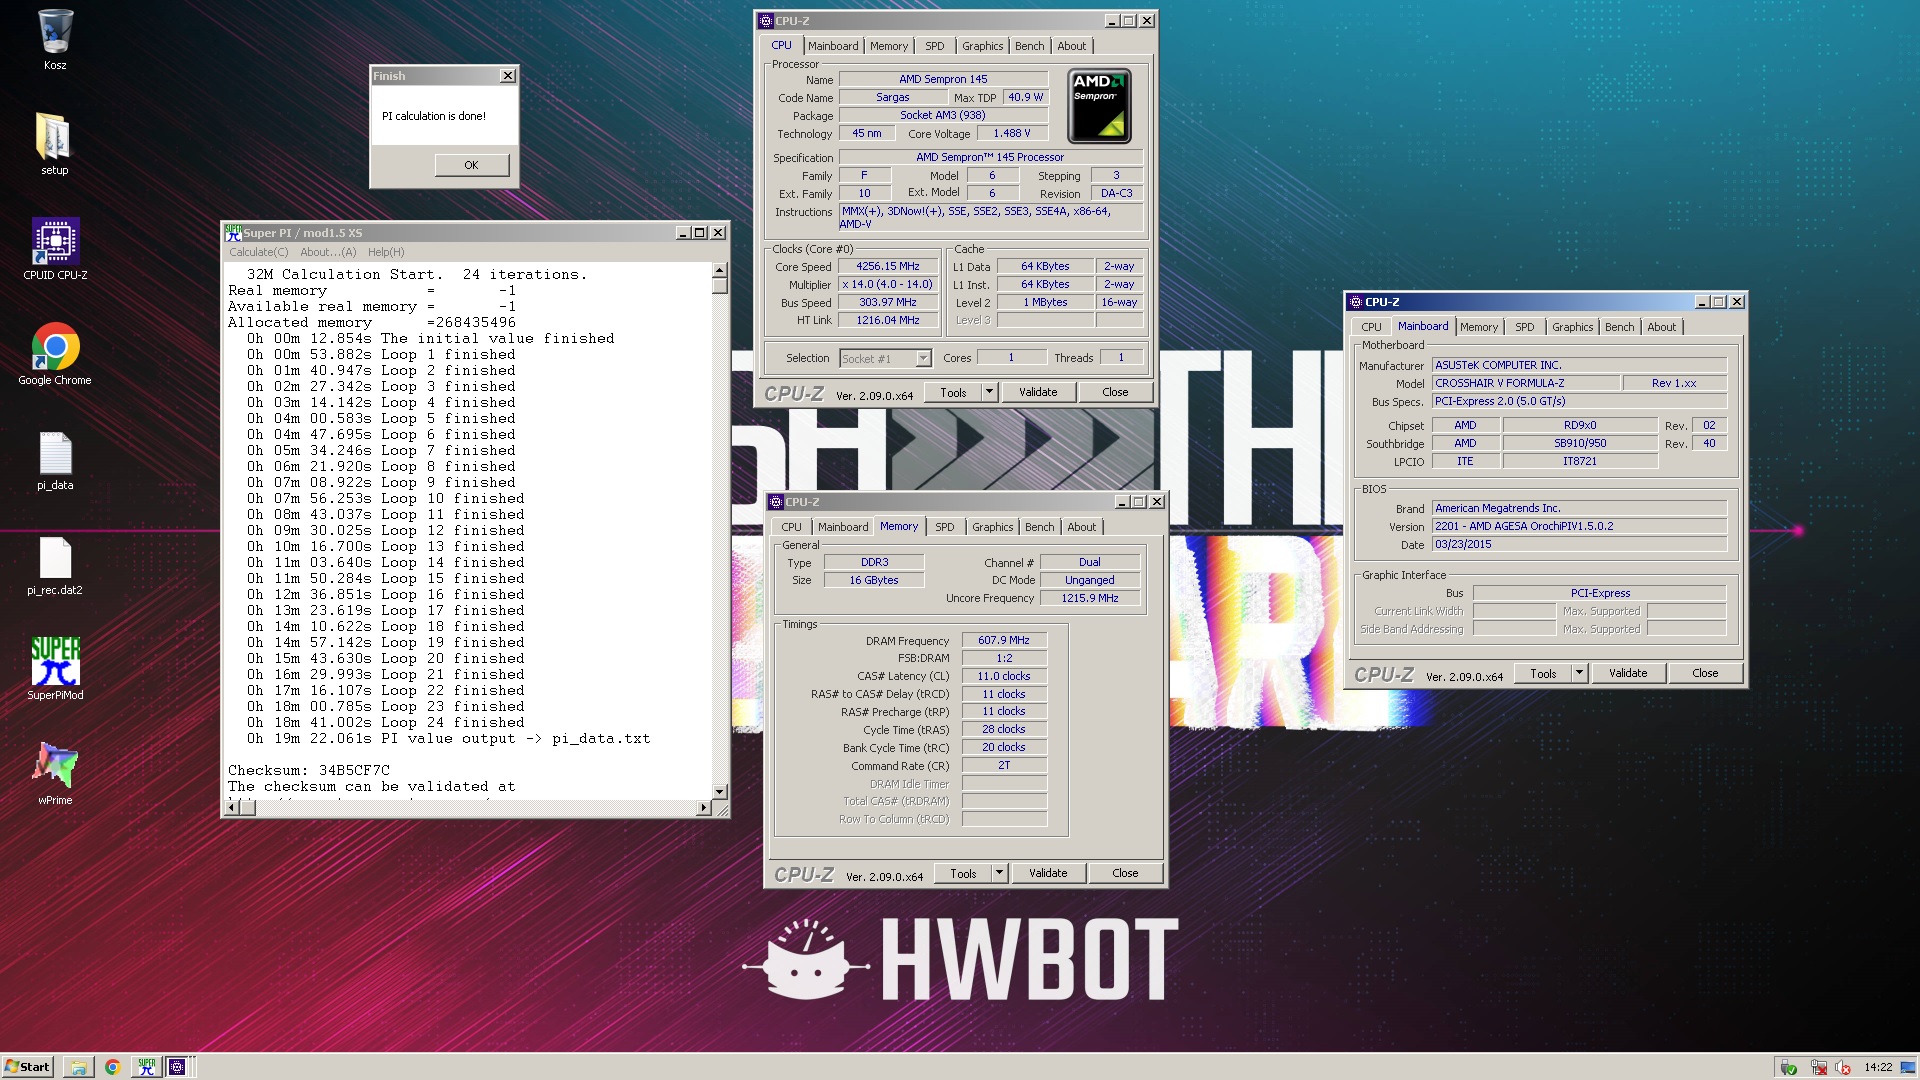The width and height of the screenshot is (1920, 1080).
Task: Click Close in CPU tab window
Action: 1115,393
